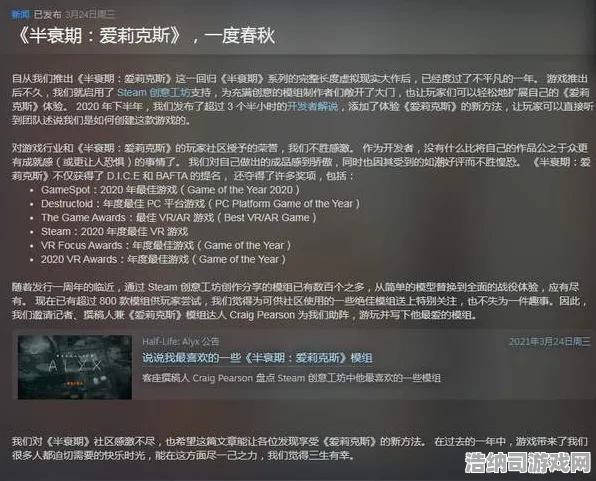Select the name Craig Pearson in the paragraph
Viewport: 596px width, 481px height.
(x=262, y=315)
